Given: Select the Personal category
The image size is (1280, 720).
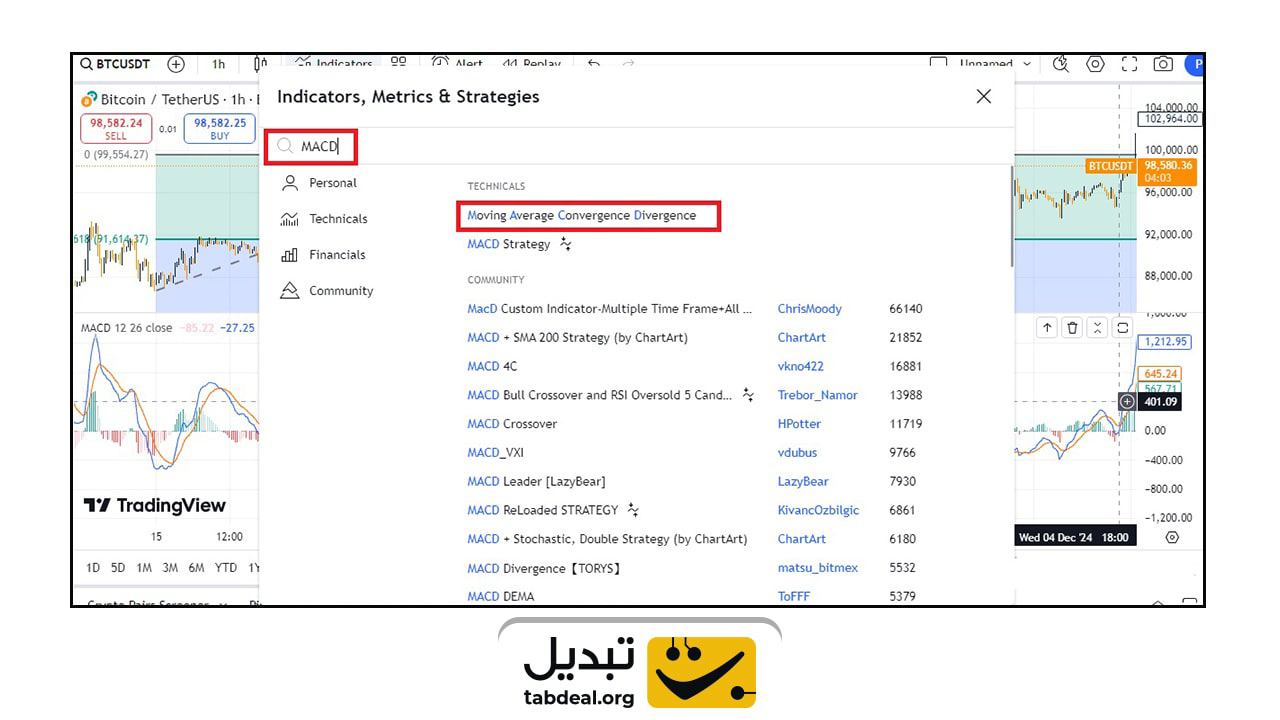Looking at the screenshot, I should point(320,183).
